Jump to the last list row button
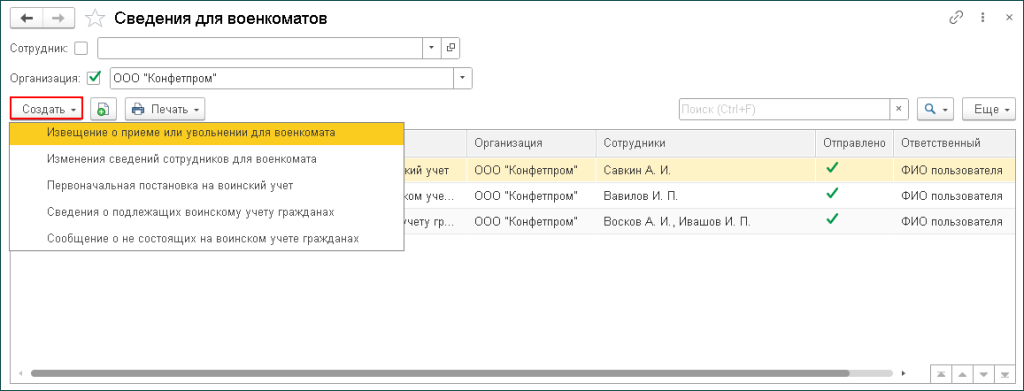This screenshot has width=1024, height=391. coord(1005,375)
